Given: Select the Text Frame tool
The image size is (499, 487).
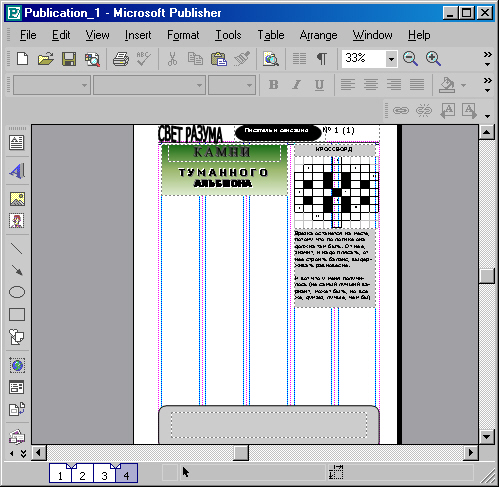Looking at the screenshot, I should pyautogui.click(x=17, y=143).
